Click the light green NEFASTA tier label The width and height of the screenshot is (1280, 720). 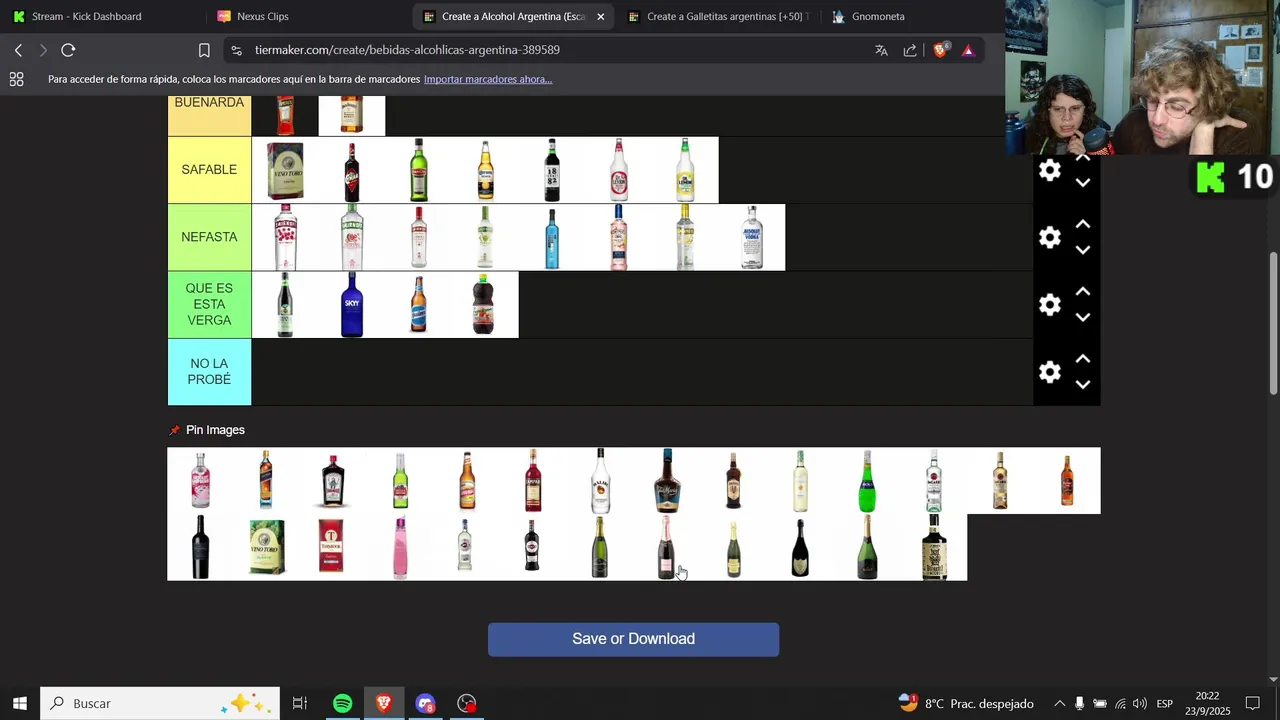[x=209, y=237]
